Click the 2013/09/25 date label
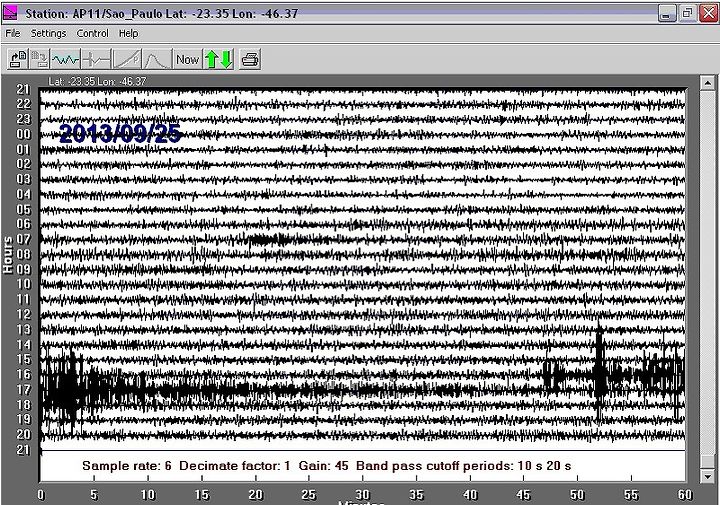Viewport: 720px width, 505px height. pos(120,134)
